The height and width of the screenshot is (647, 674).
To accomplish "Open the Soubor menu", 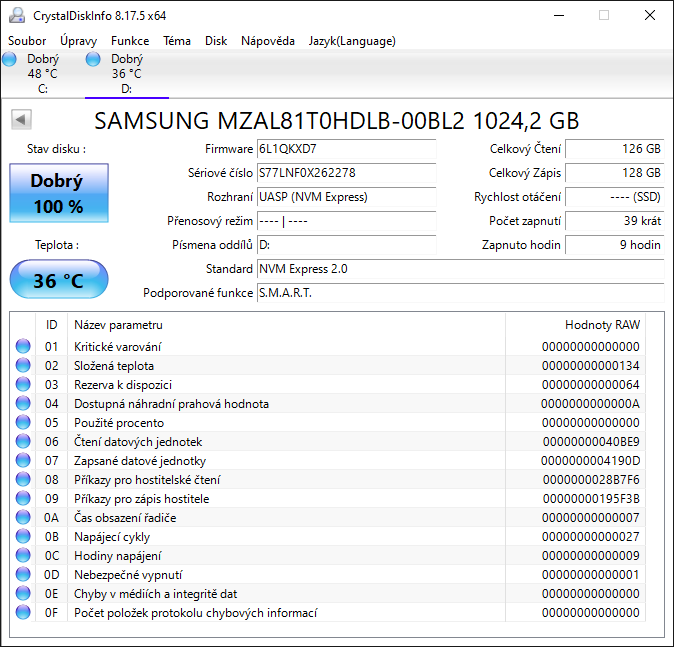I will point(27,41).
